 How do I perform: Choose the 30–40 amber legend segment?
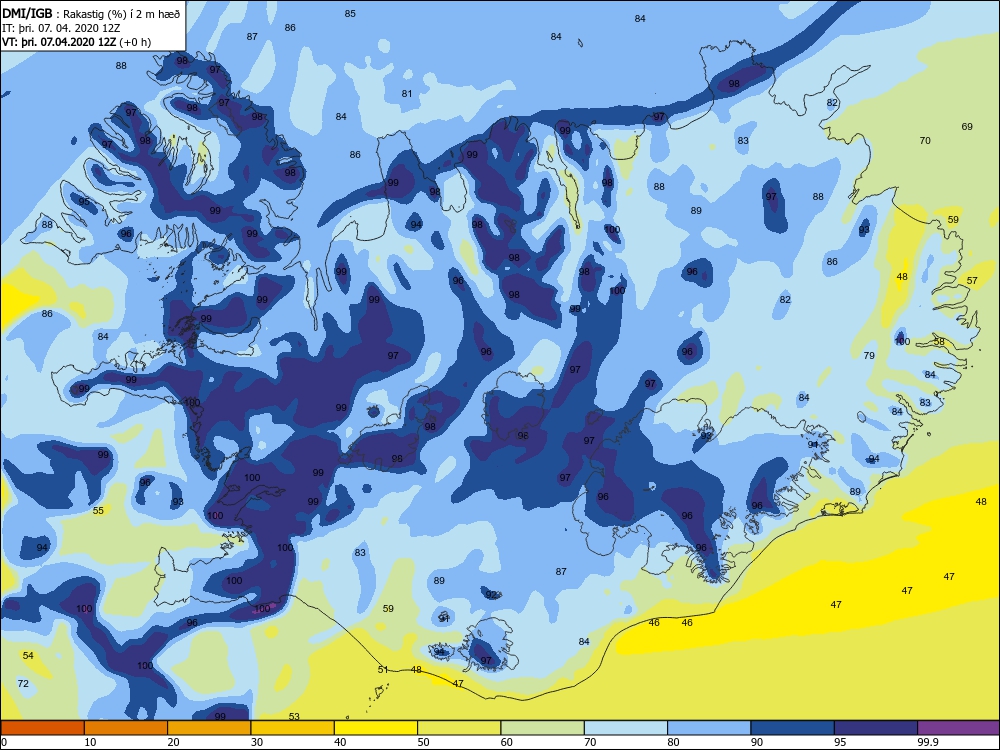tap(293, 728)
